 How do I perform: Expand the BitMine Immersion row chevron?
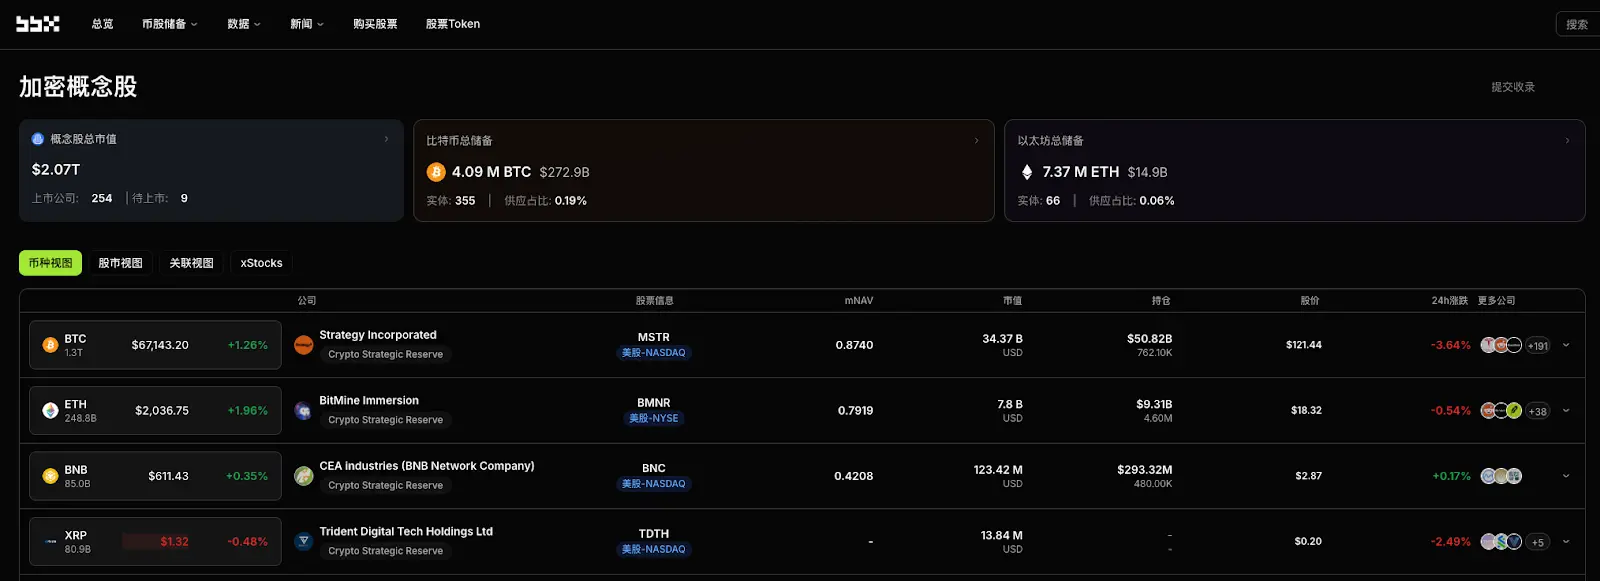[x=1566, y=410]
